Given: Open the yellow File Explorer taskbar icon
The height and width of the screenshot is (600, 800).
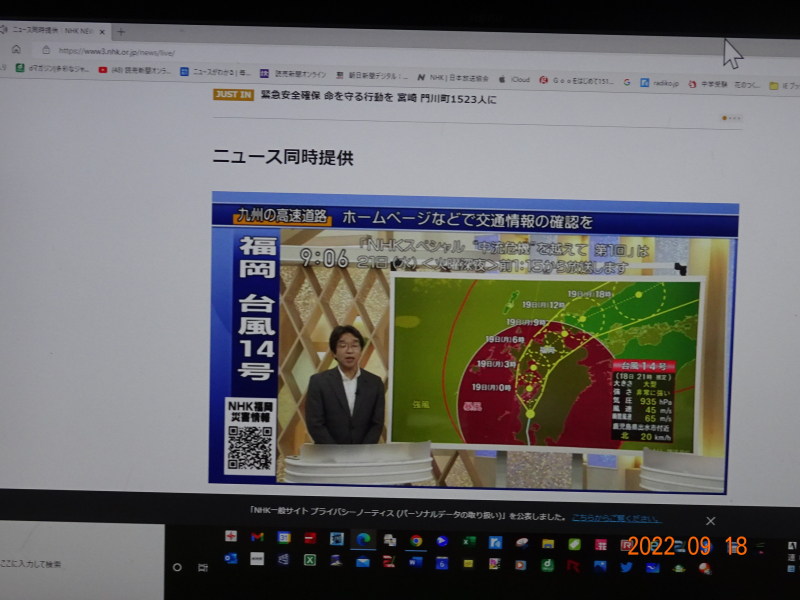Looking at the screenshot, I should [548, 543].
